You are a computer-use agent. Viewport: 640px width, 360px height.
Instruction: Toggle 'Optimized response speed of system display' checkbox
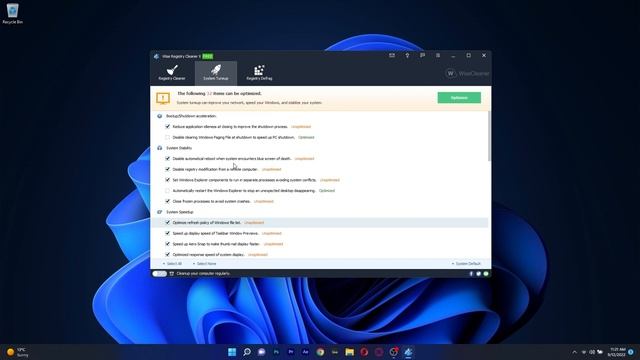pos(167,254)
